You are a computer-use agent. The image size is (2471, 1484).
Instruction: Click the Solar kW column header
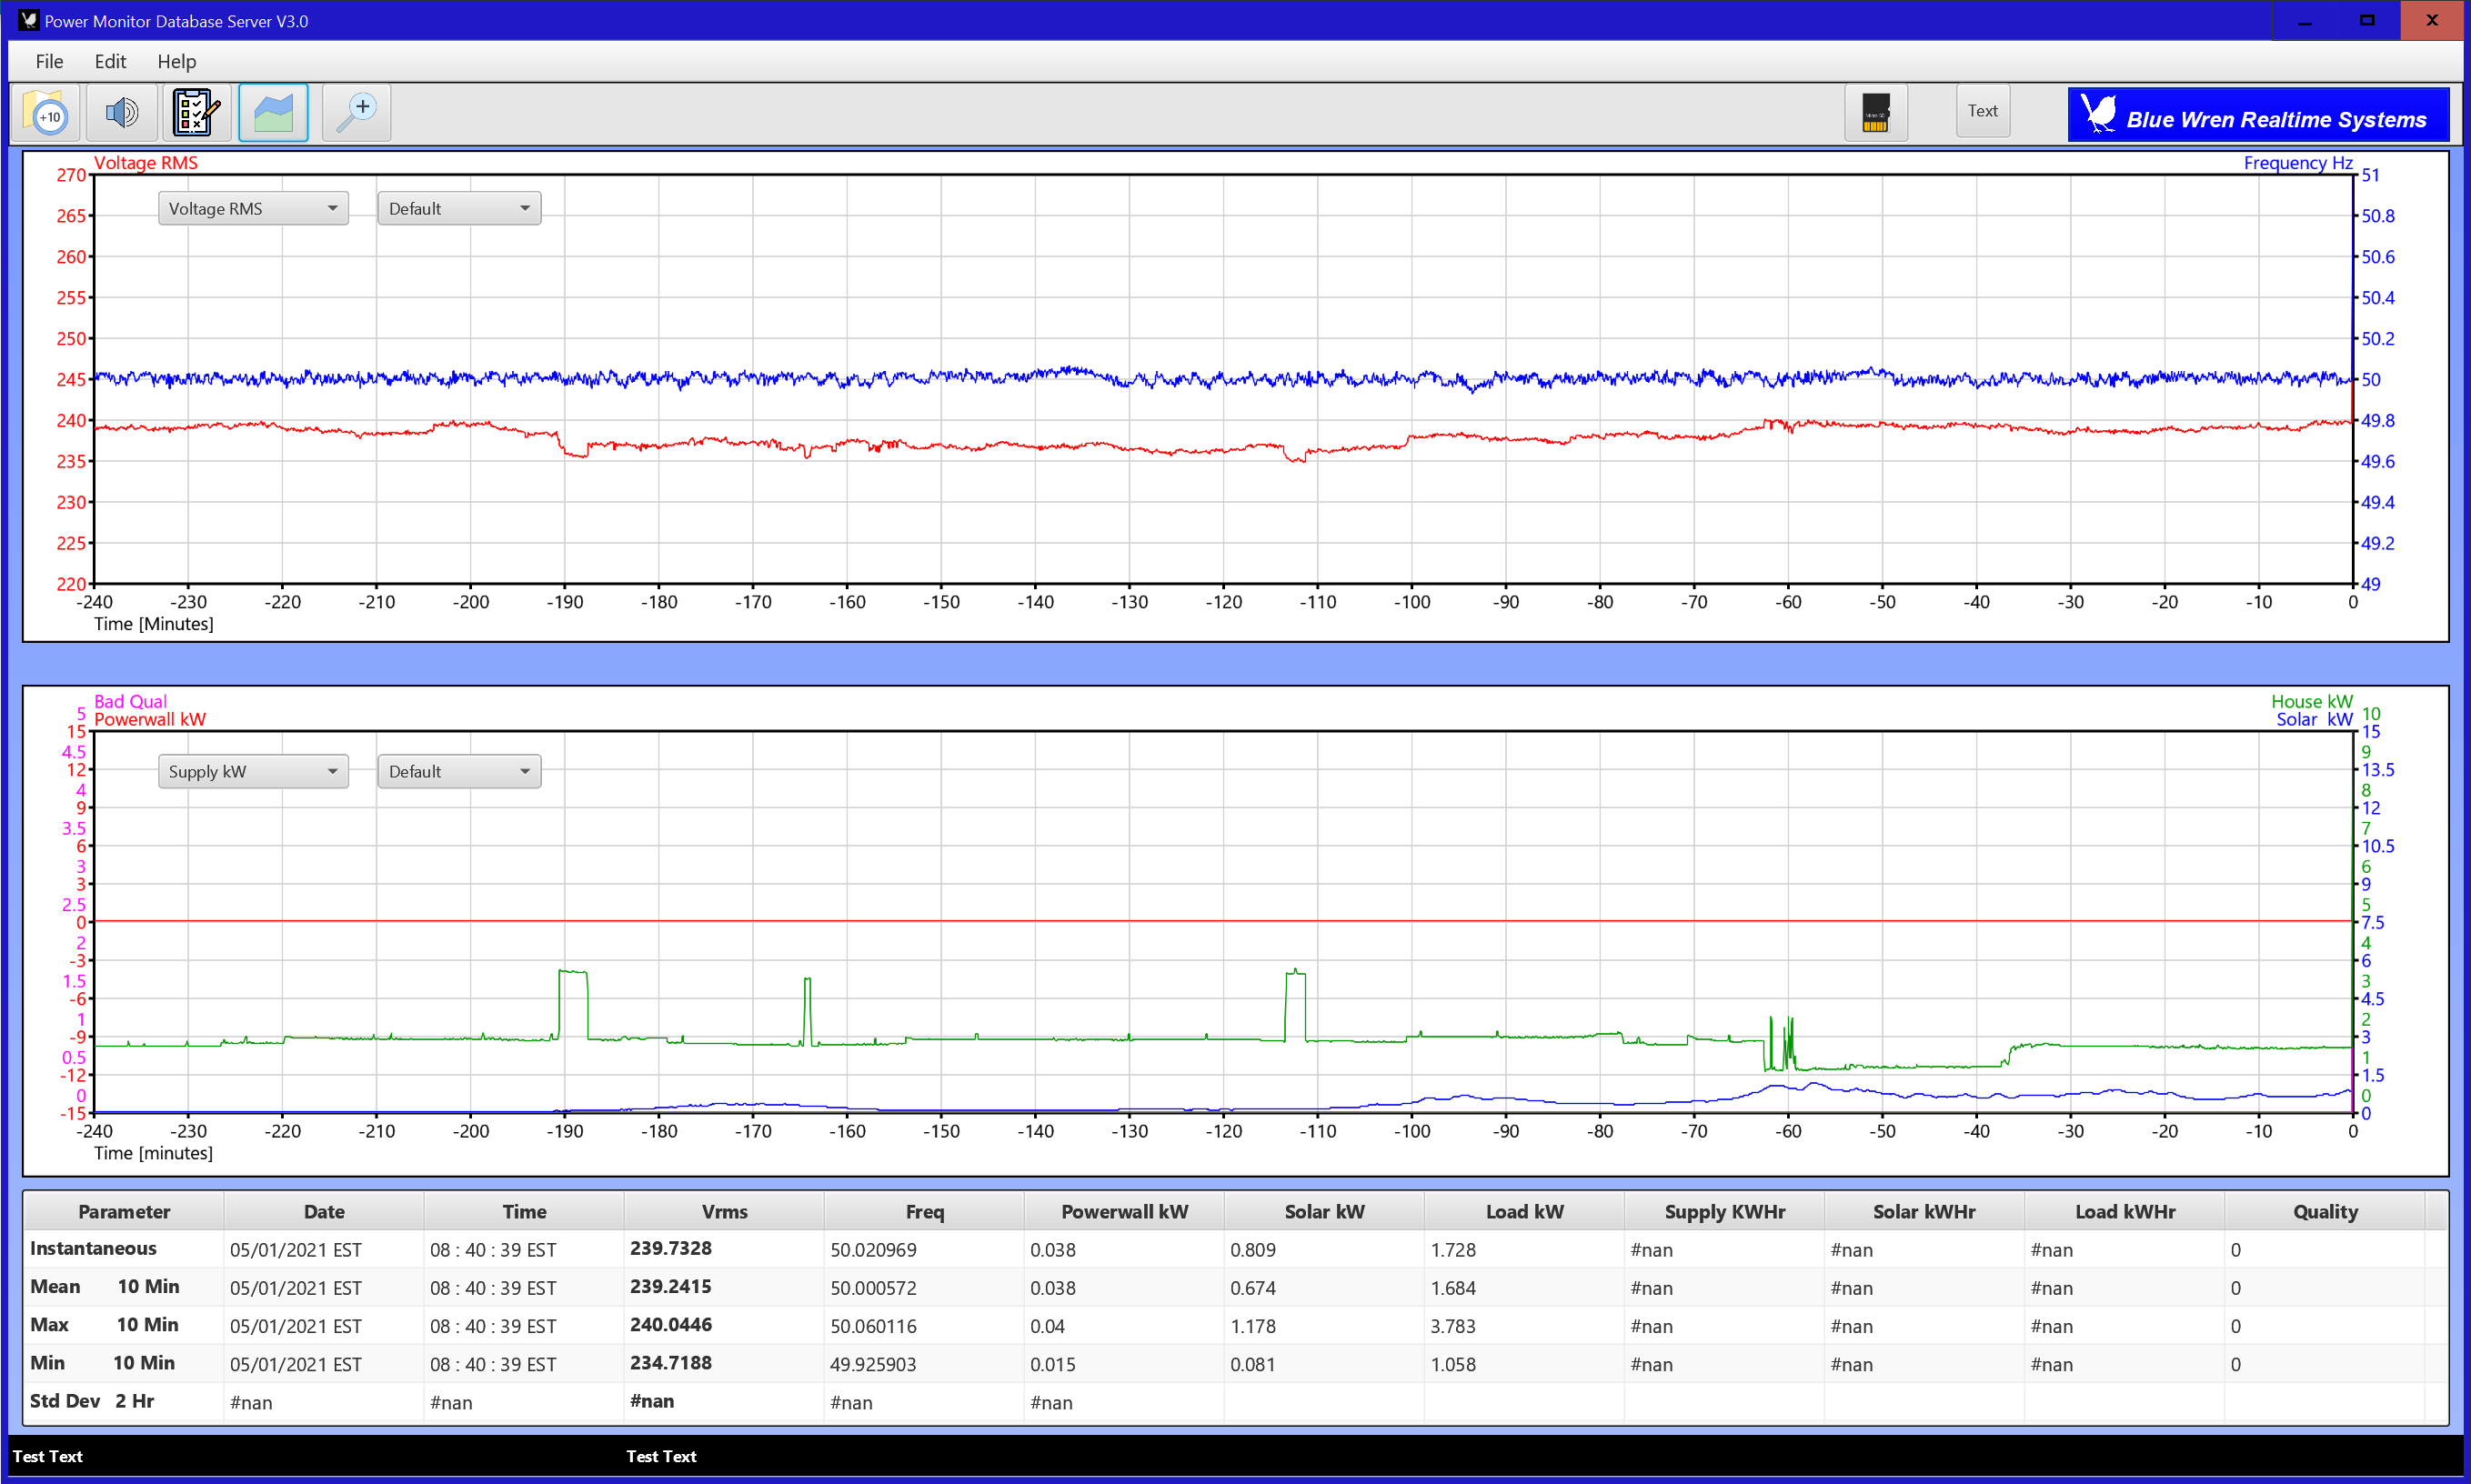(x=1323, y=1211)
